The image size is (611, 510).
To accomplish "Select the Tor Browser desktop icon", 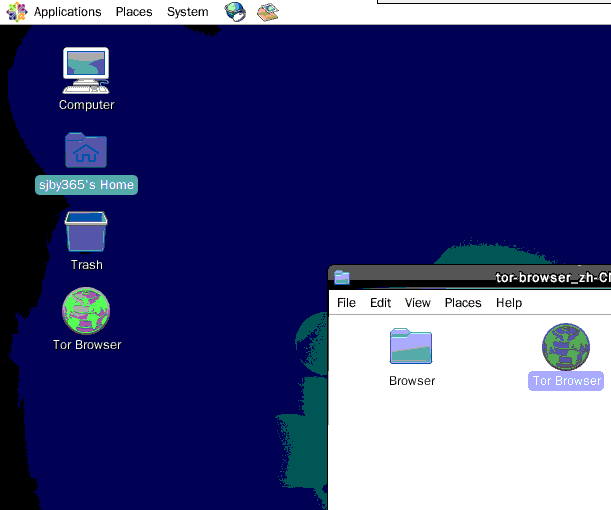I will [x=86, y=311].
